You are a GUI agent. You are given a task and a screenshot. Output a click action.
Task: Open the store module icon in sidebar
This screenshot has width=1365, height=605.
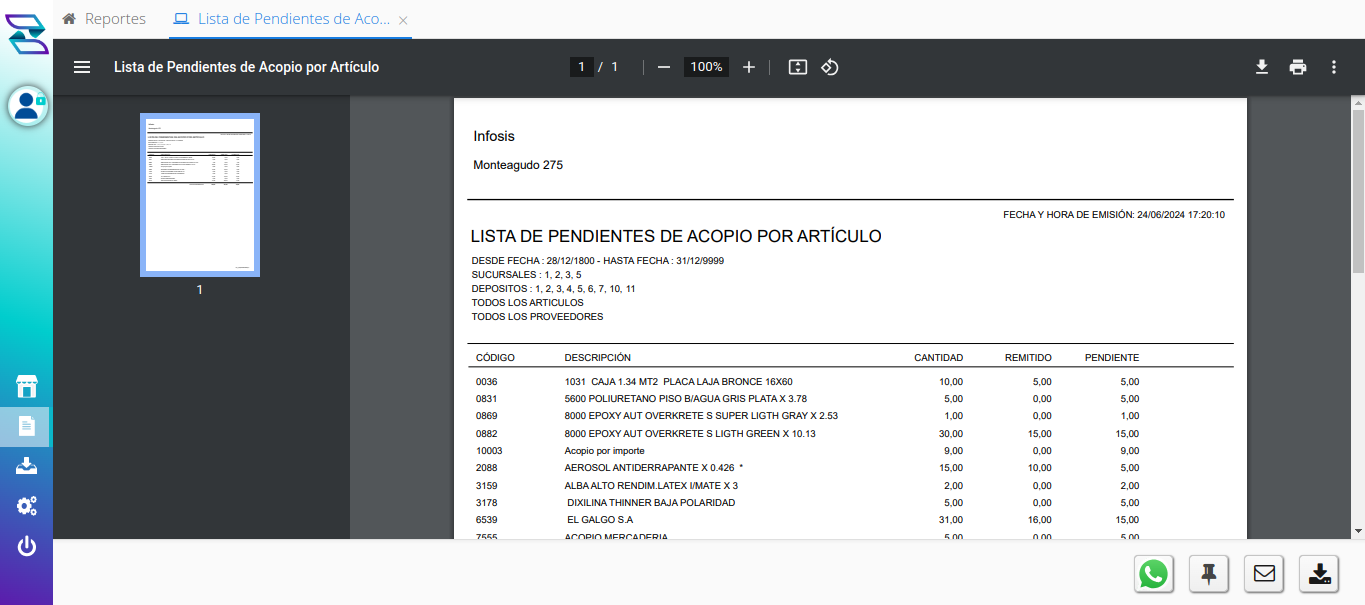[x=27, y=386]
